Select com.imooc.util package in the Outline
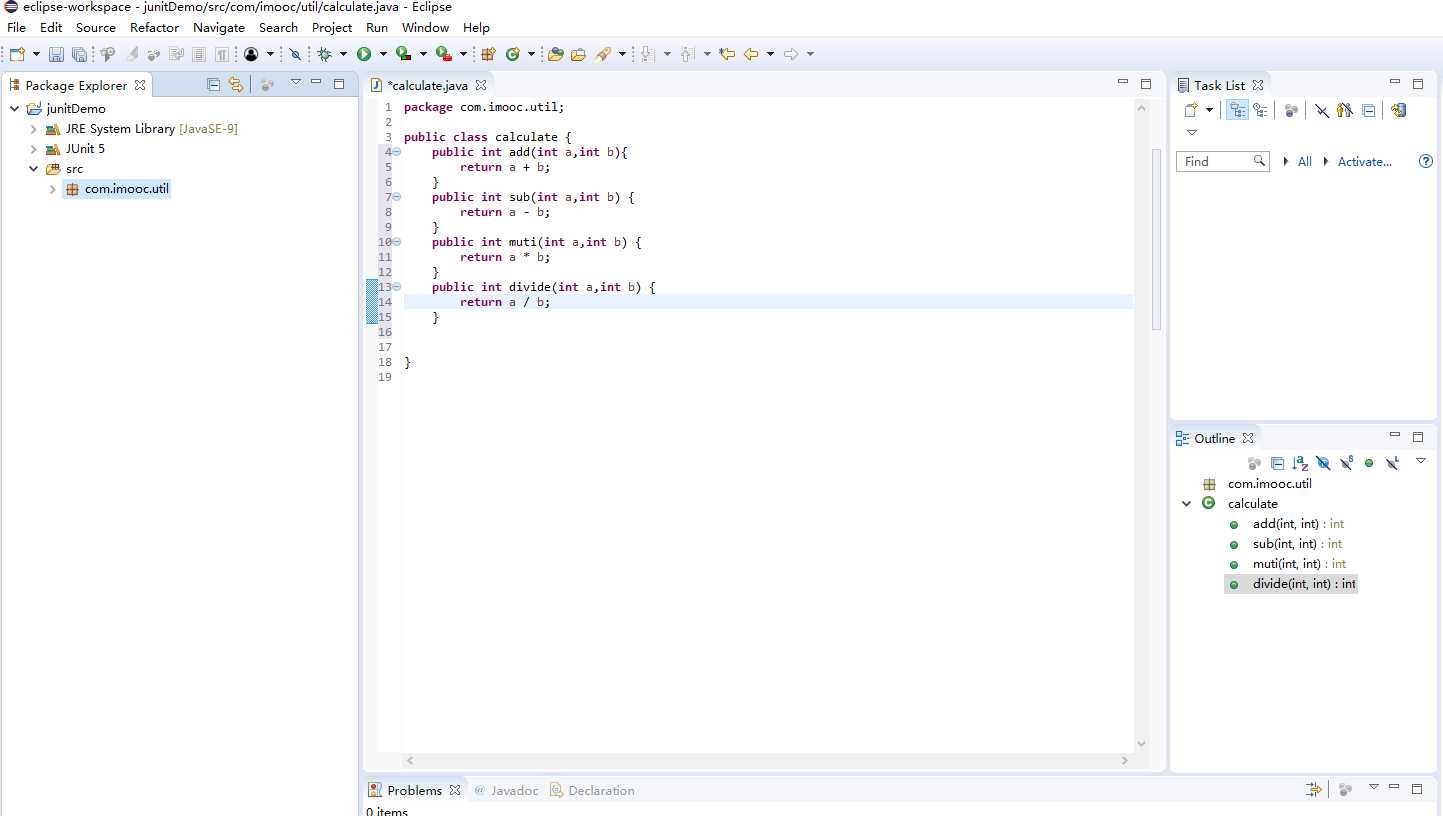 1269,484
